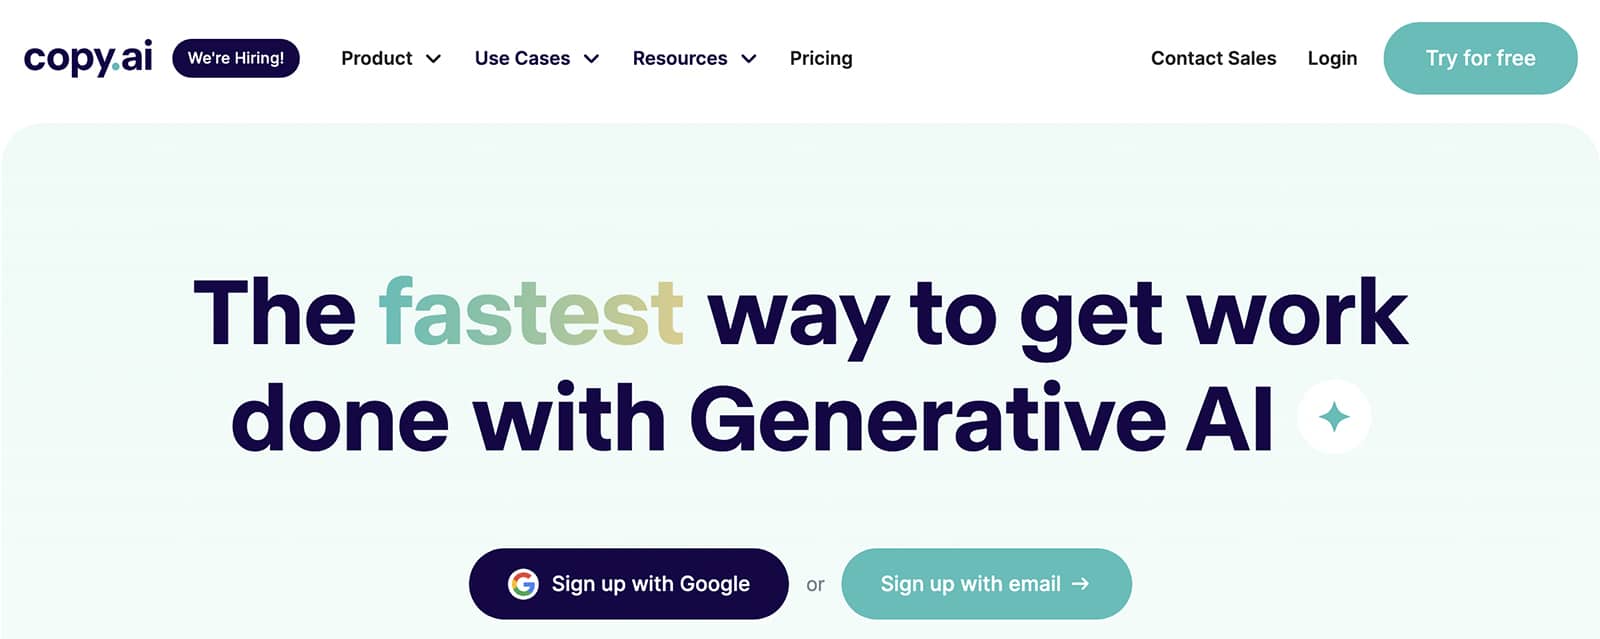
Task: Click the Login link
Action: pos(1332,58)
